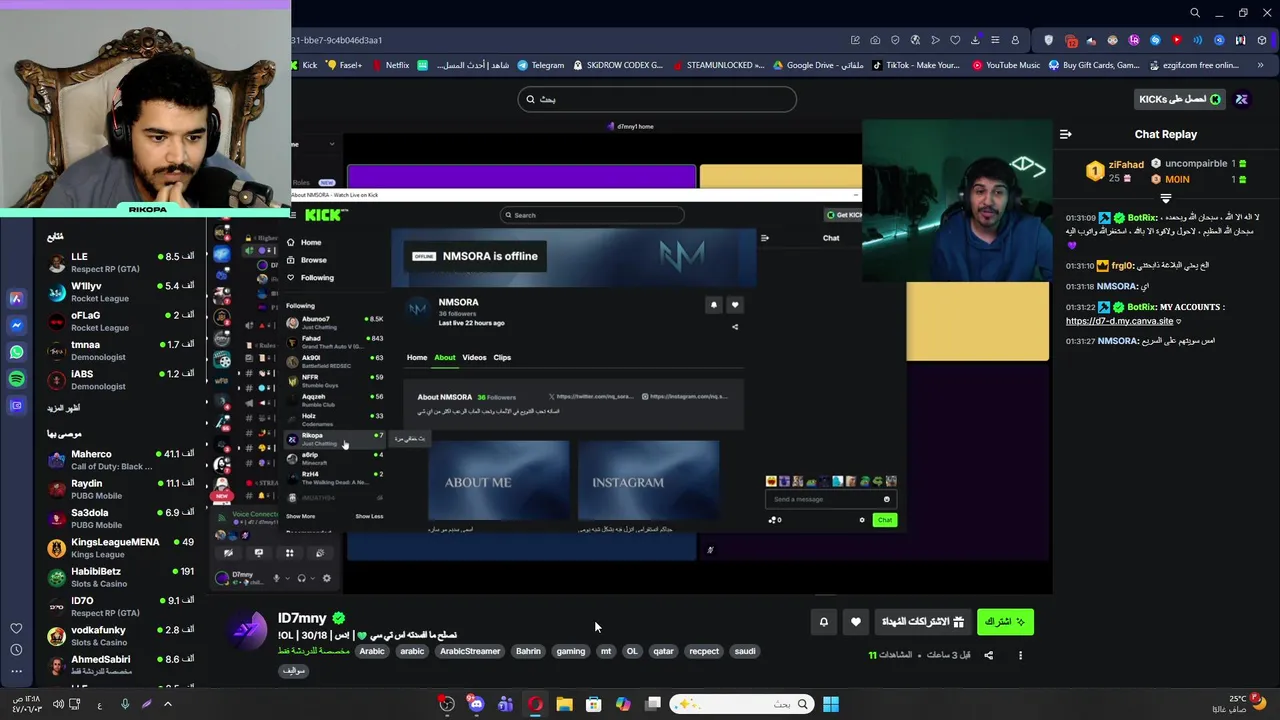Click gift subscriptions button
This screenshot has height=720, width=1280.
point(922,622)
